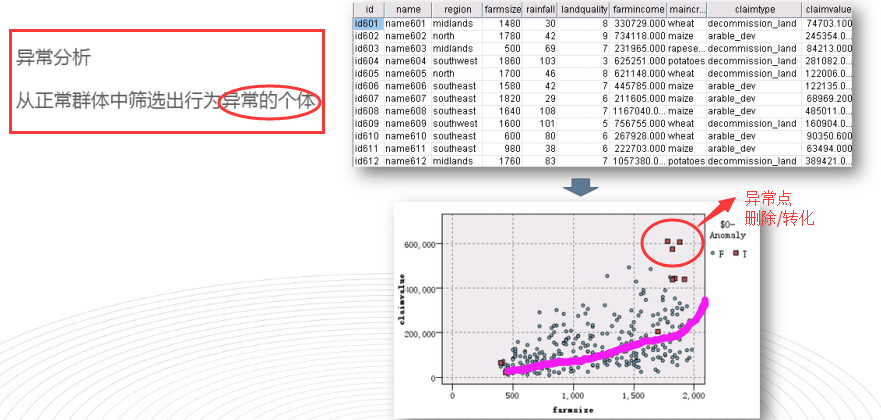Click the north region in the id602 row
The width and height of the screenshot is (881, 420).
pyautogui.click(x=457, y=36)
